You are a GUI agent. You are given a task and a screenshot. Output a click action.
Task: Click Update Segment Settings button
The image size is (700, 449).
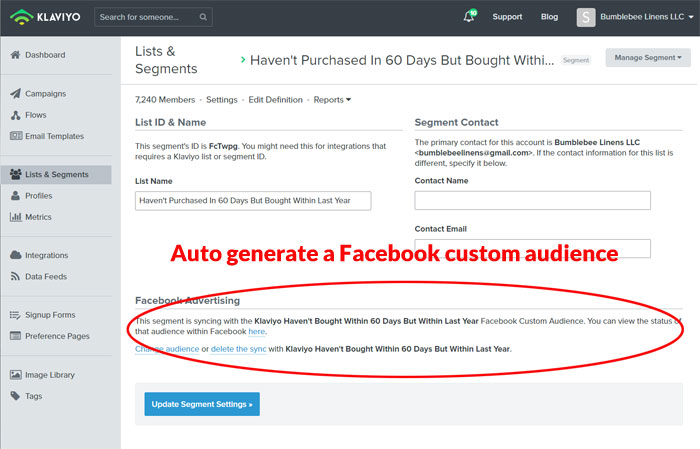tap(202, 404)
